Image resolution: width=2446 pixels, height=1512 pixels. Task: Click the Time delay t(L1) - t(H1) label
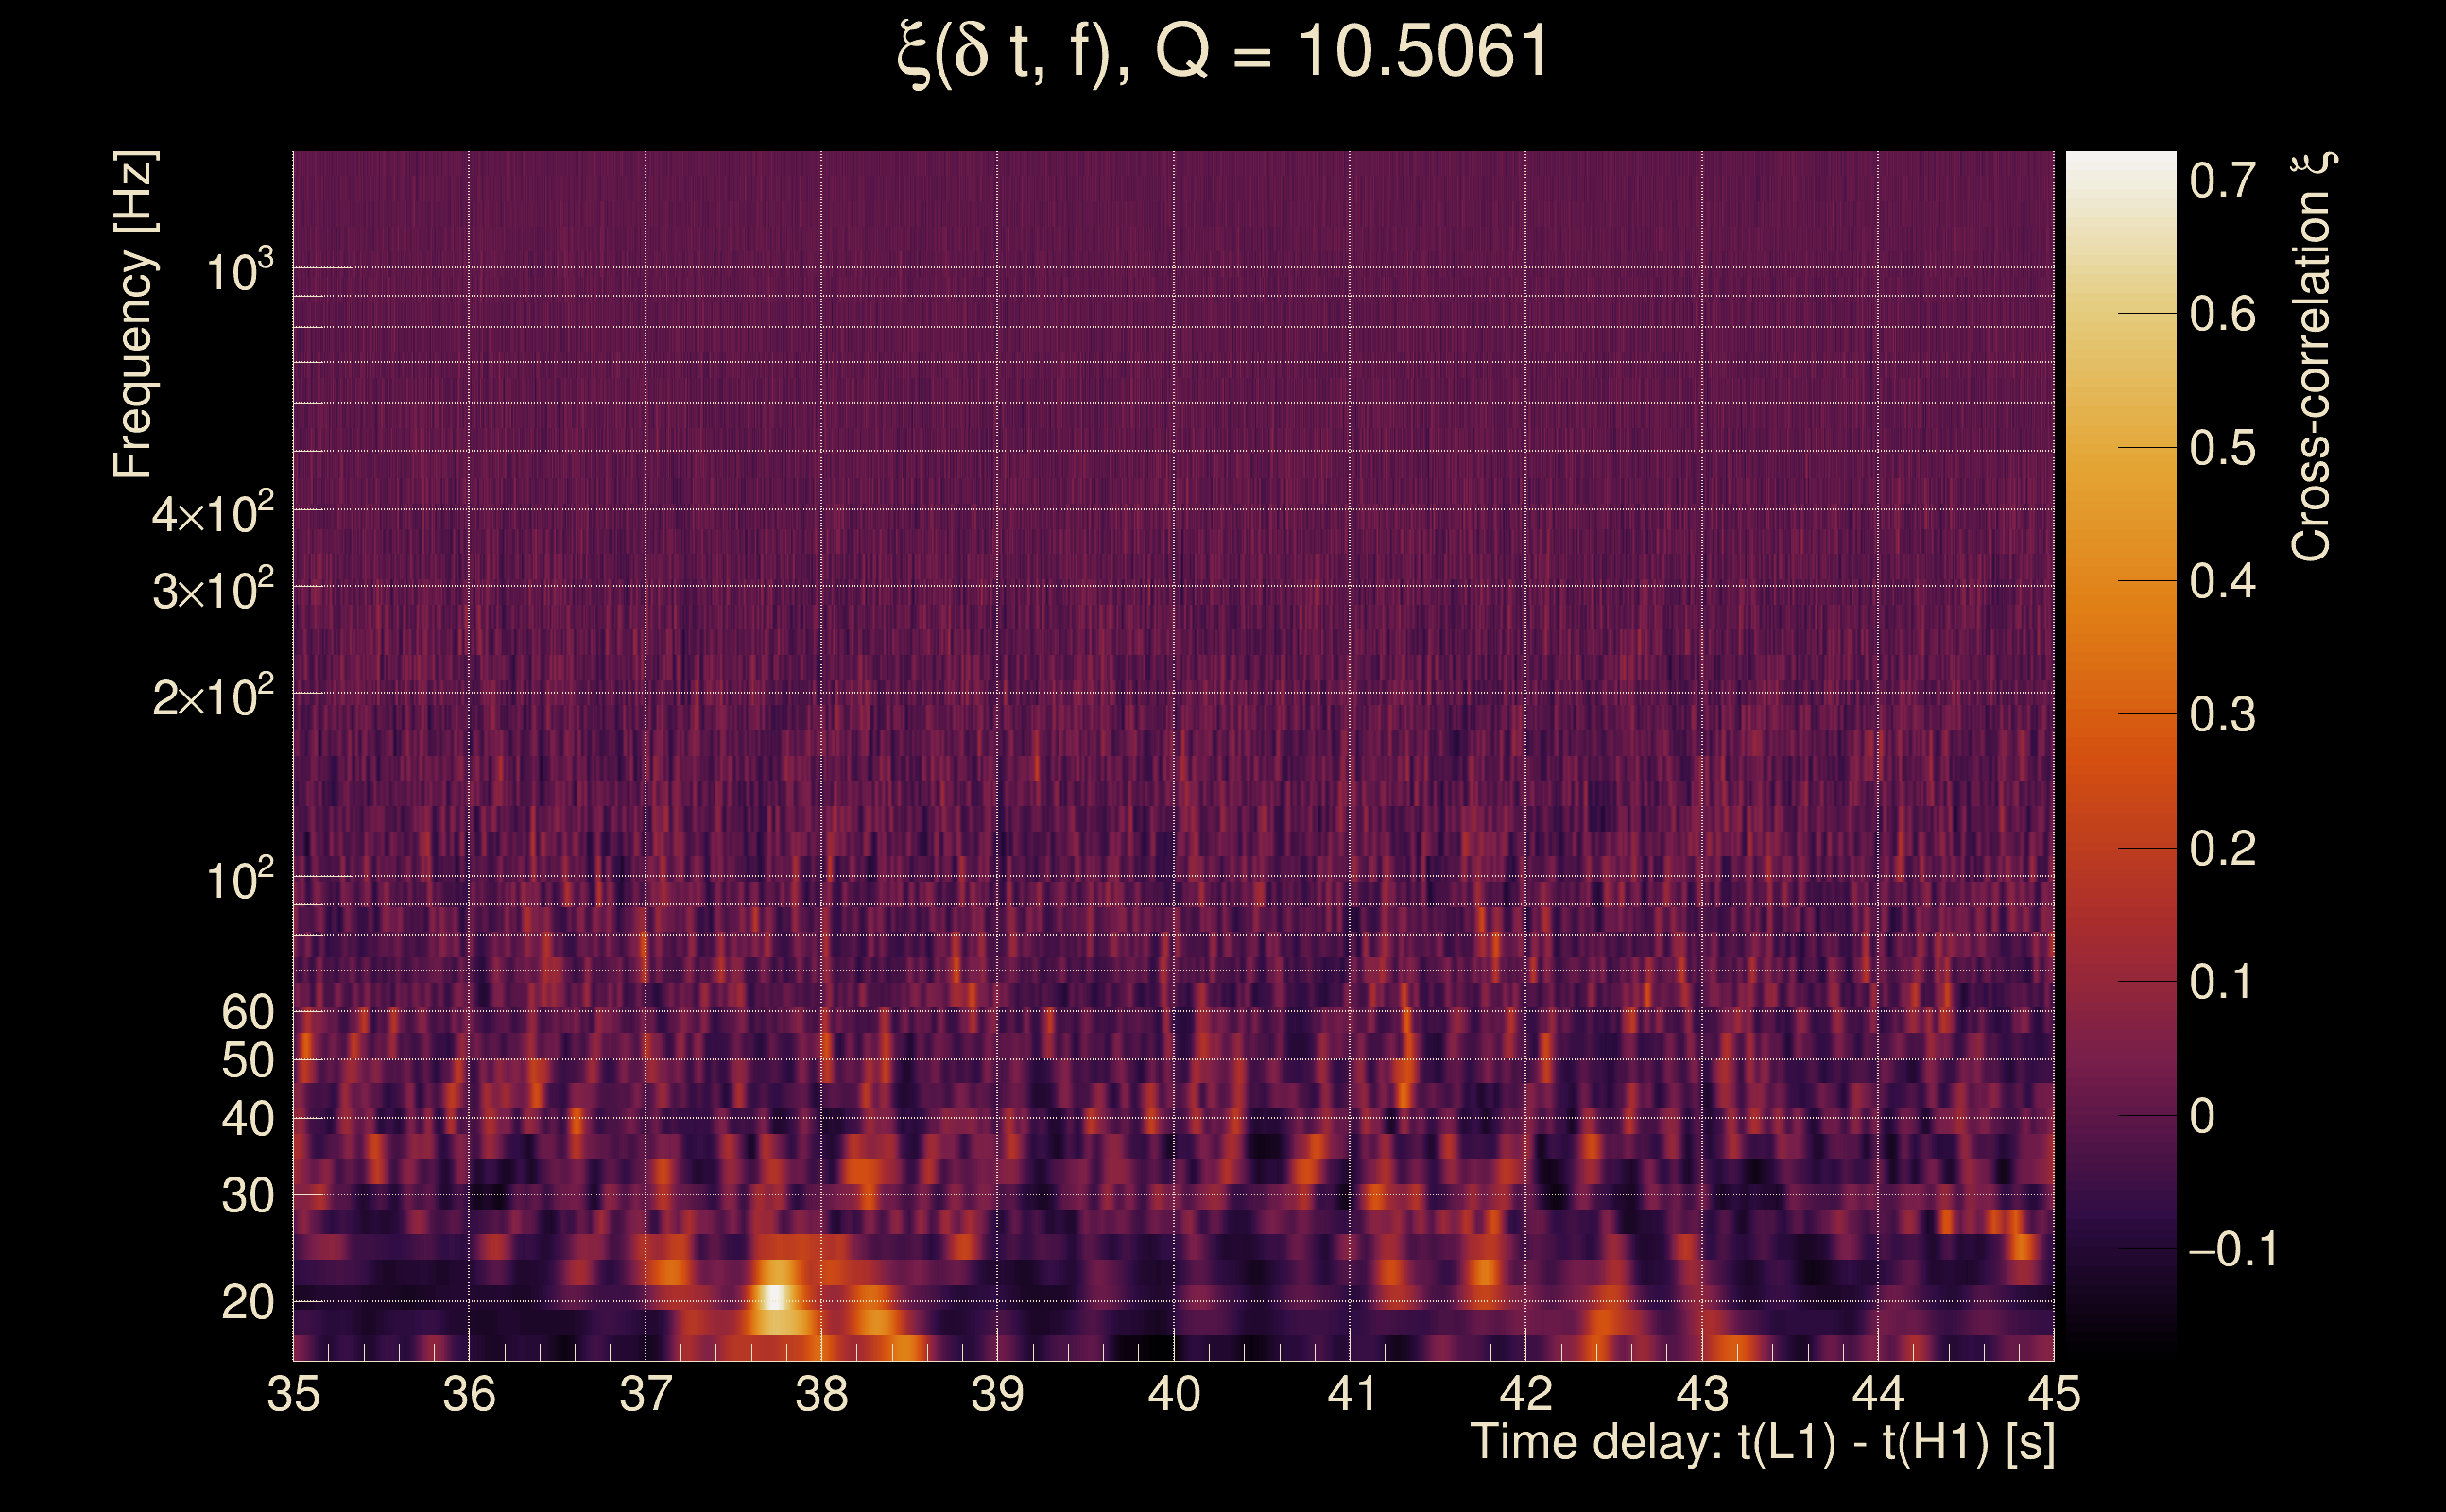(1762, 1442)
